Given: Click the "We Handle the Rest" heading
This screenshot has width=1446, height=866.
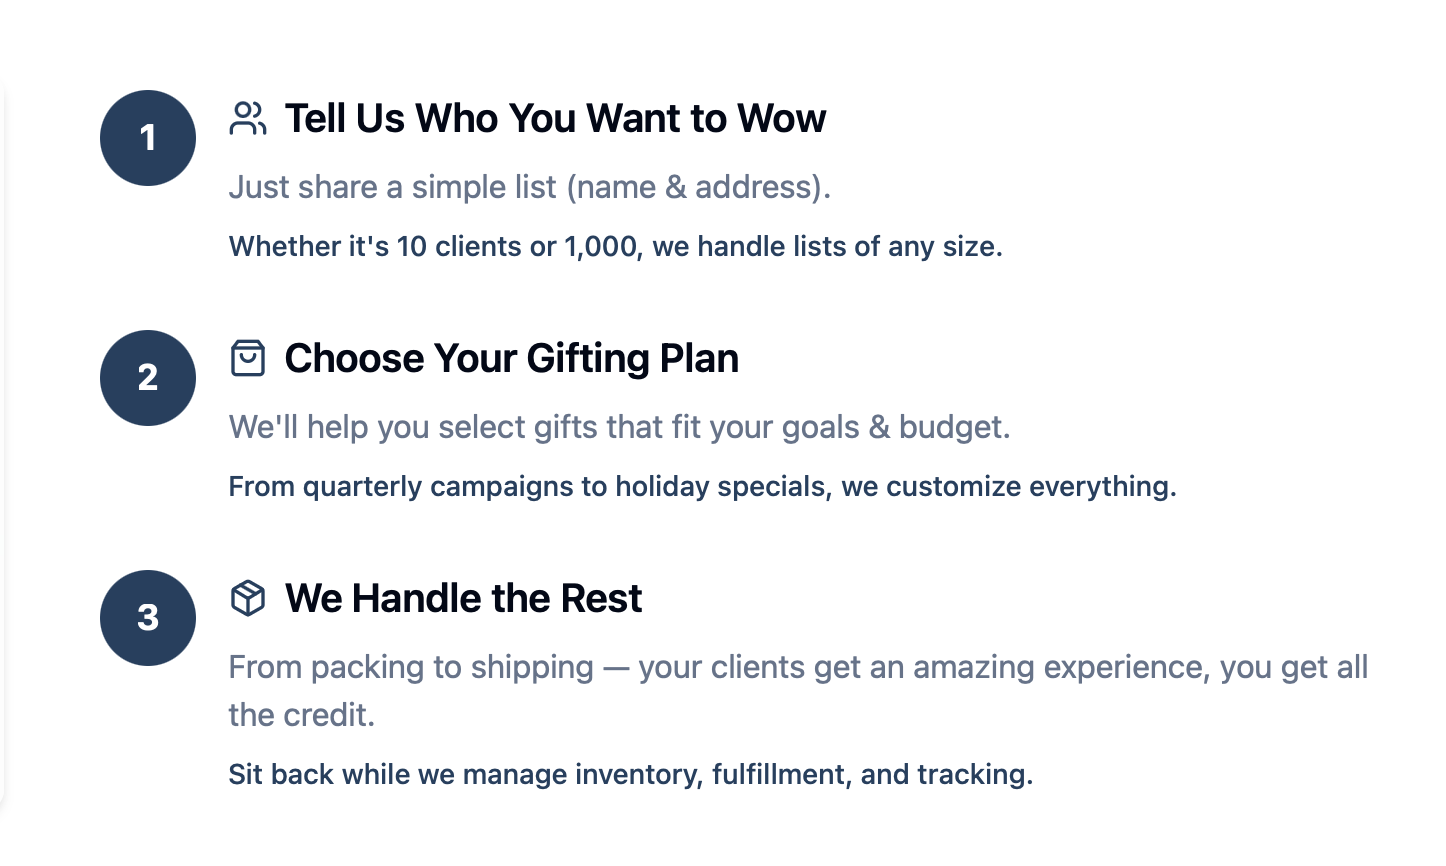Looking at the screenshot, I should pos(464,598).
